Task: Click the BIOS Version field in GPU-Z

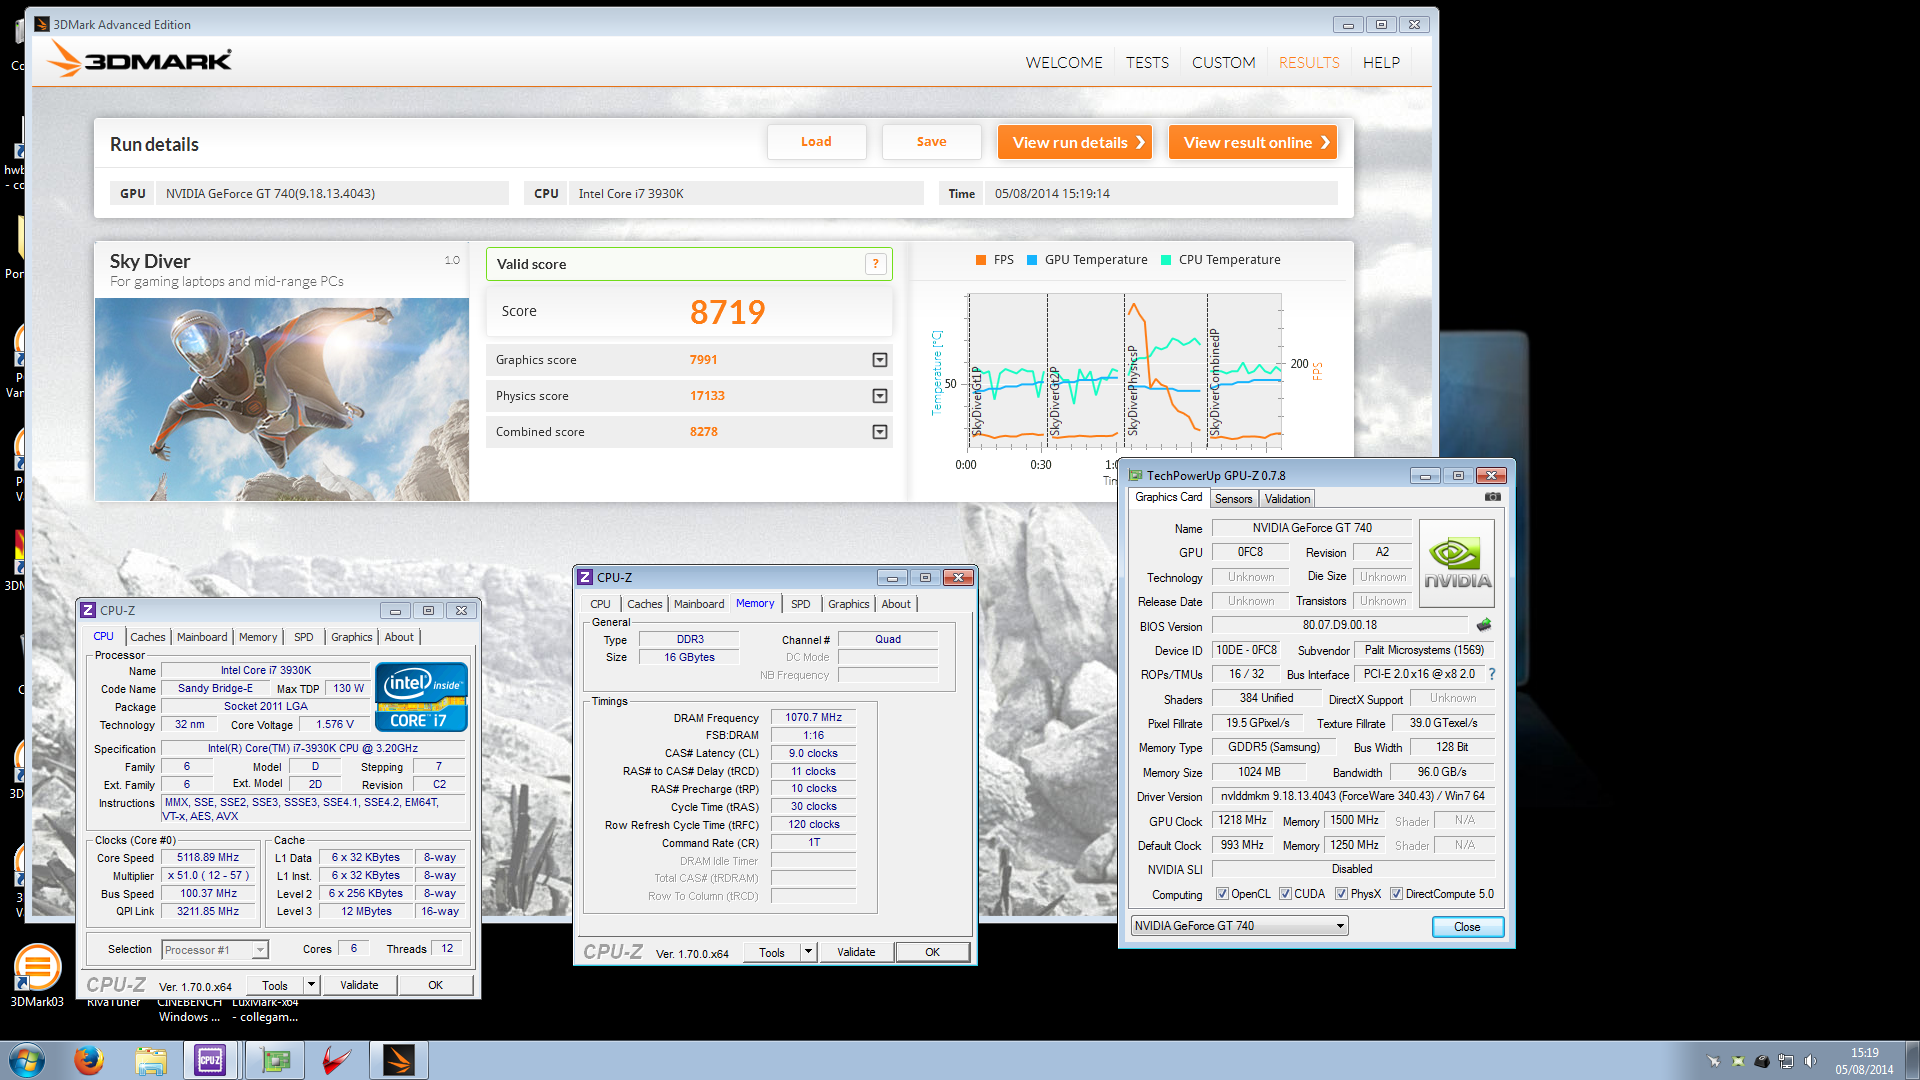Action: tap(1340, 625)
